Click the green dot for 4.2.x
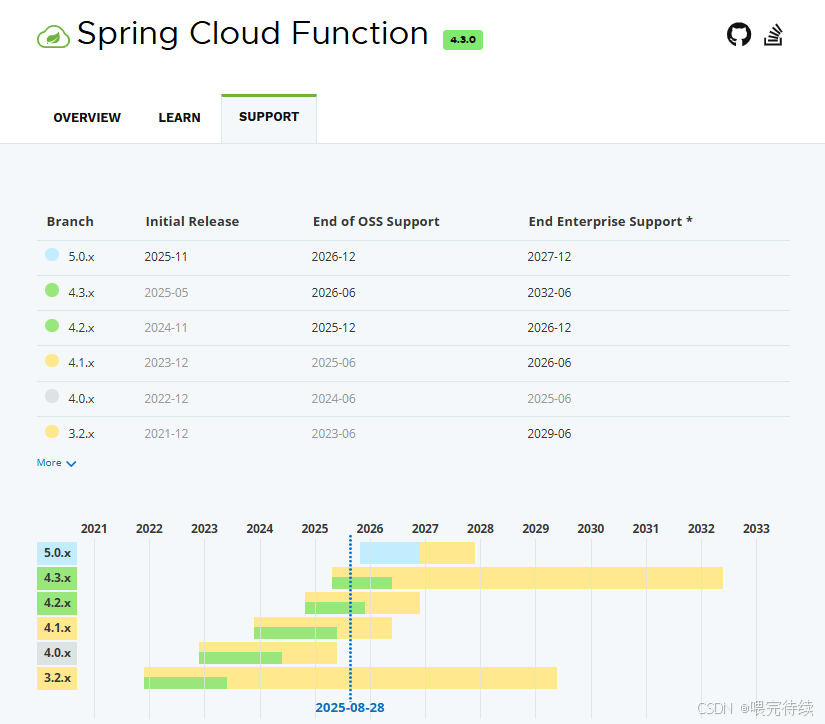 [x=52, y=325]
